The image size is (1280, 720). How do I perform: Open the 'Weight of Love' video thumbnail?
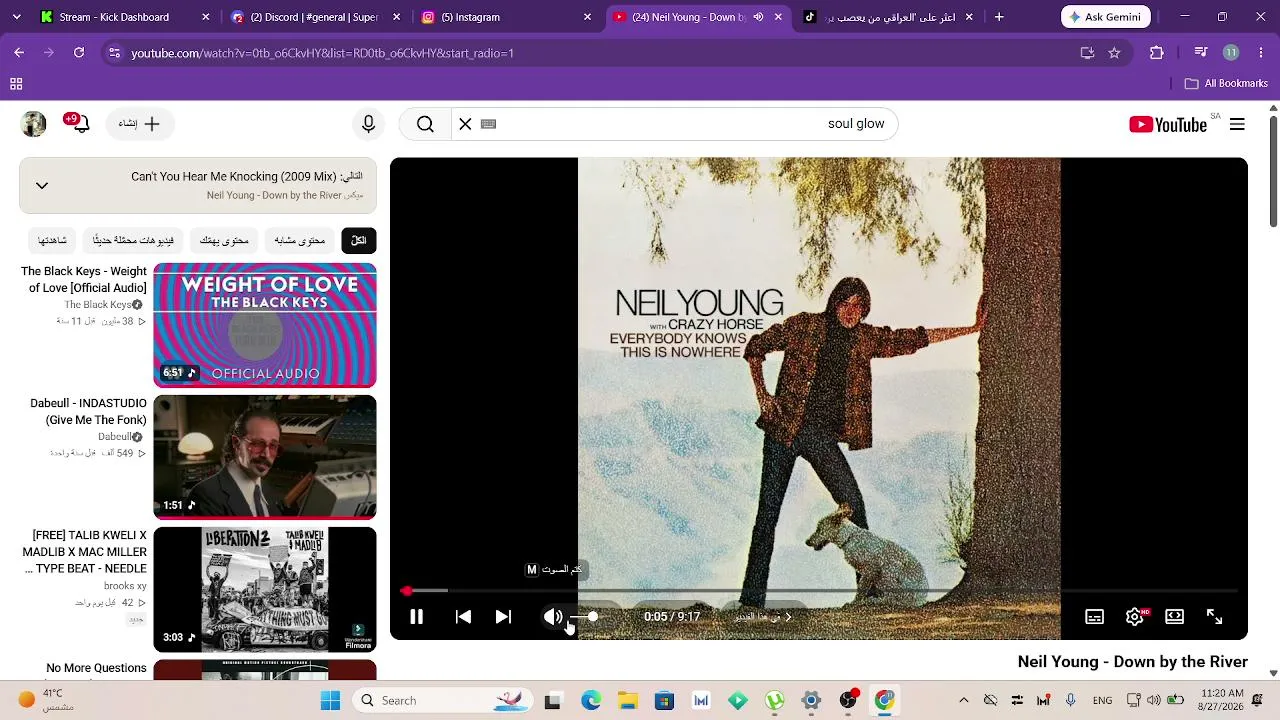click(265, 325)
